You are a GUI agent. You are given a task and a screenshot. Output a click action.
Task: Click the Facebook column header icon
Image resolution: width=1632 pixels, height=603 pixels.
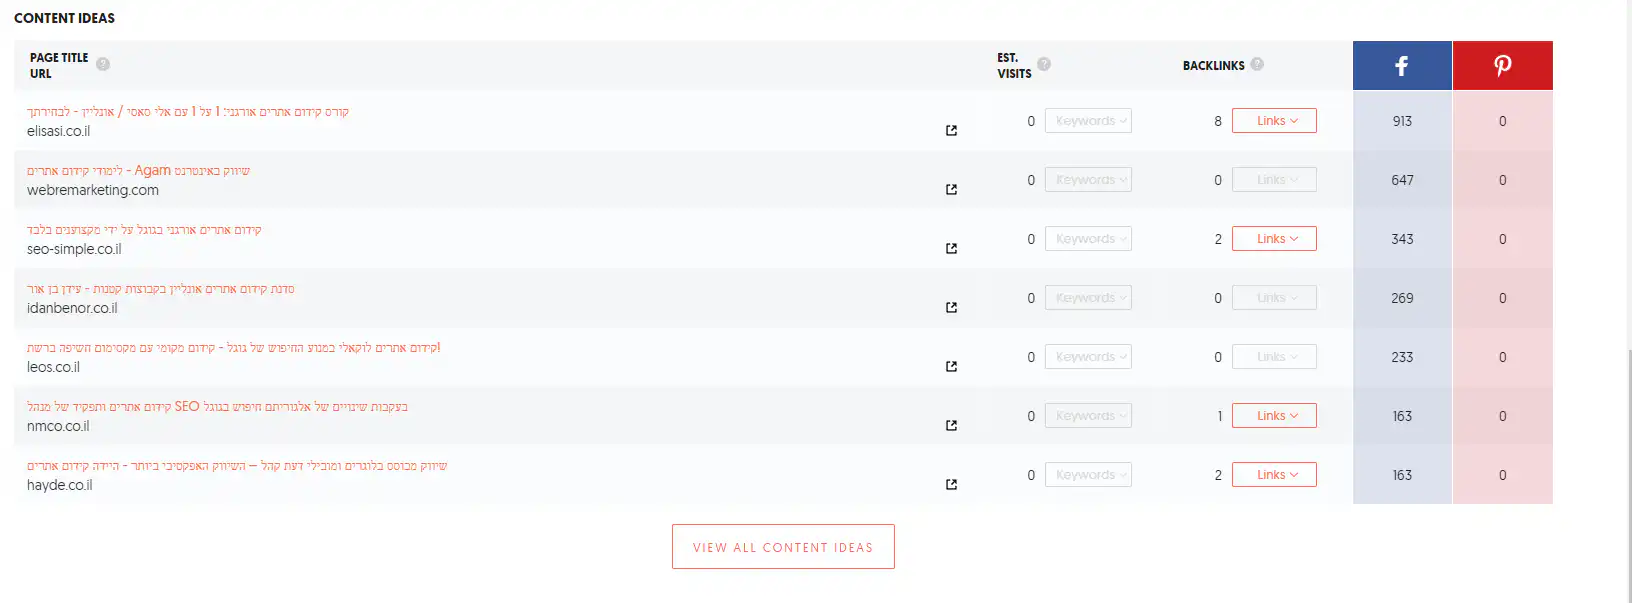(1402, 66)
